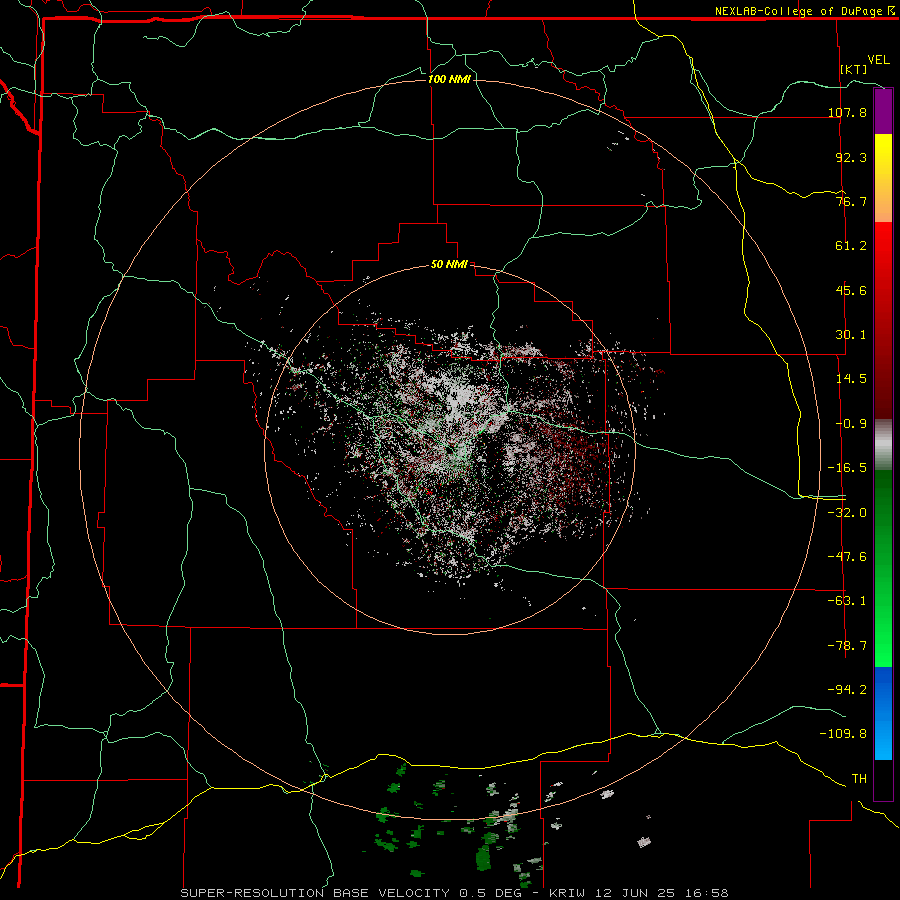The height and width of the screenshot is (900, 900).
Task: Pick the blue band of the color scale
Action: [883, 713]
